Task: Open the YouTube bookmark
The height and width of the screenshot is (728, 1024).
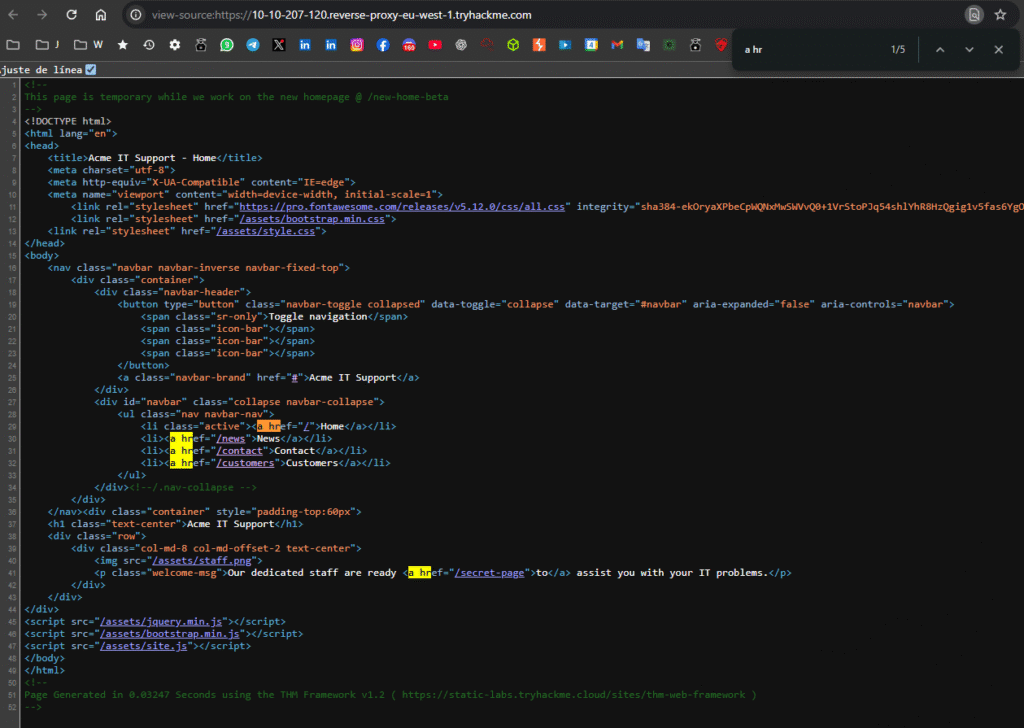Action: [435, 45]
